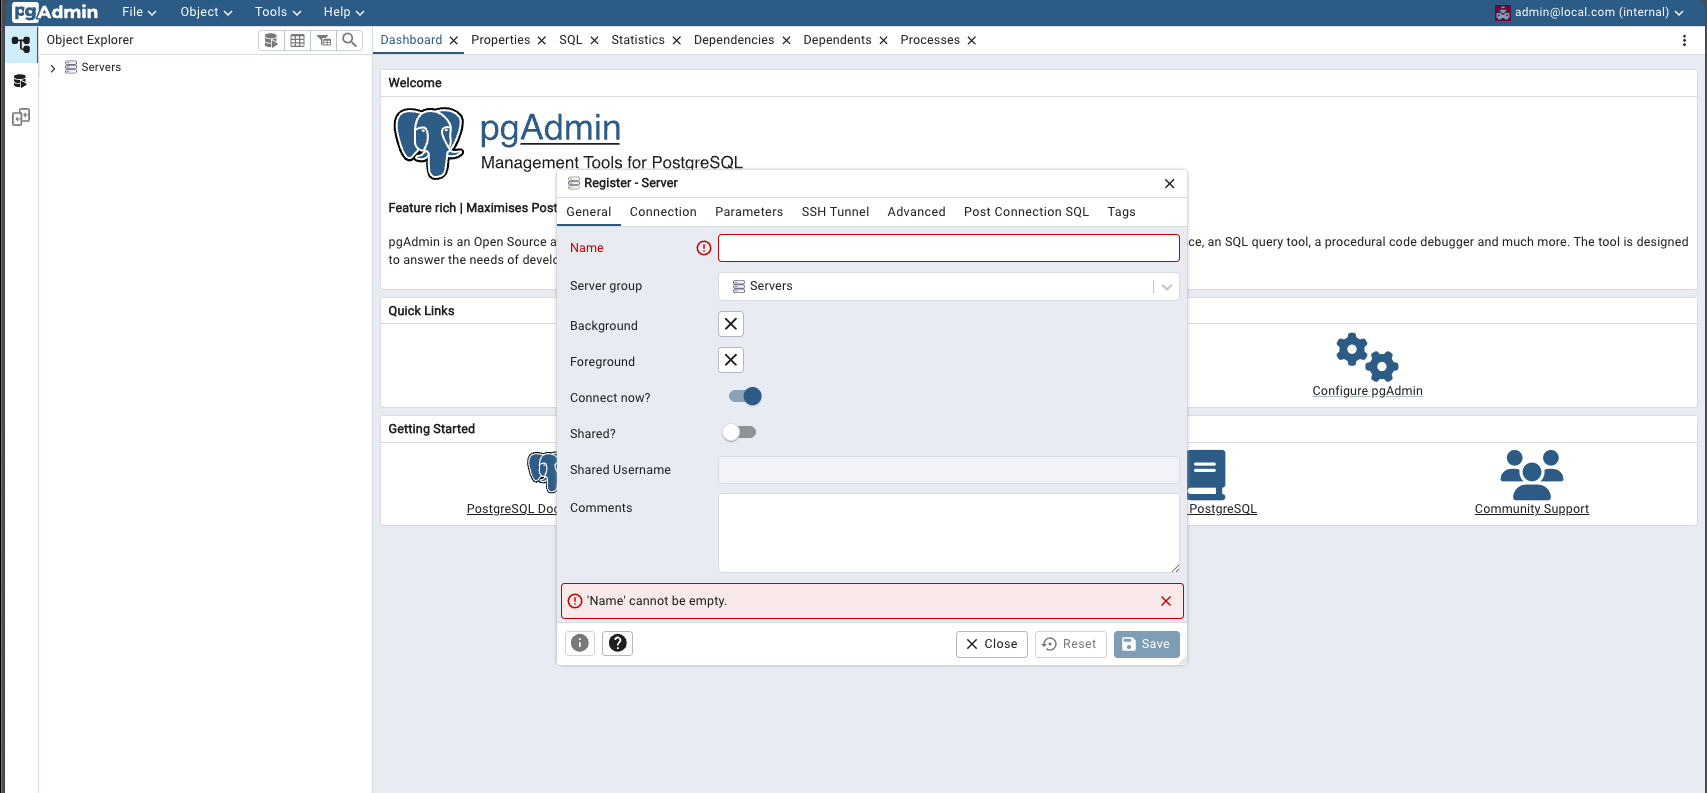Open the Object menu
Image resolution: width=1707 pixels, height=793 pixels.
(206, 12)
